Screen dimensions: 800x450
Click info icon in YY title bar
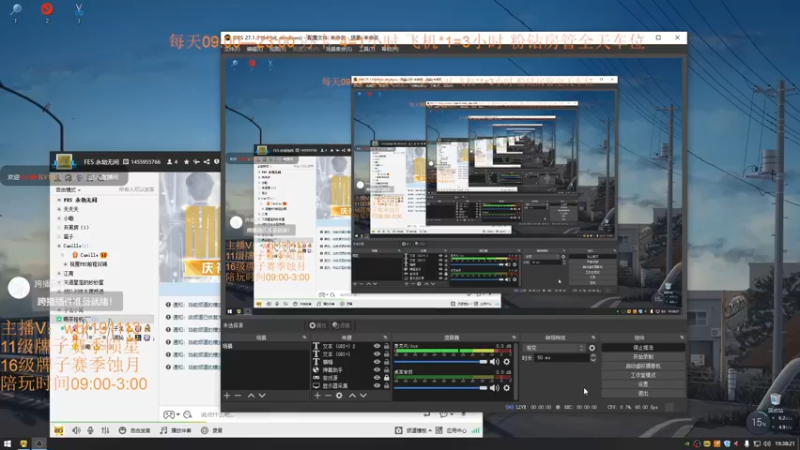216,162
